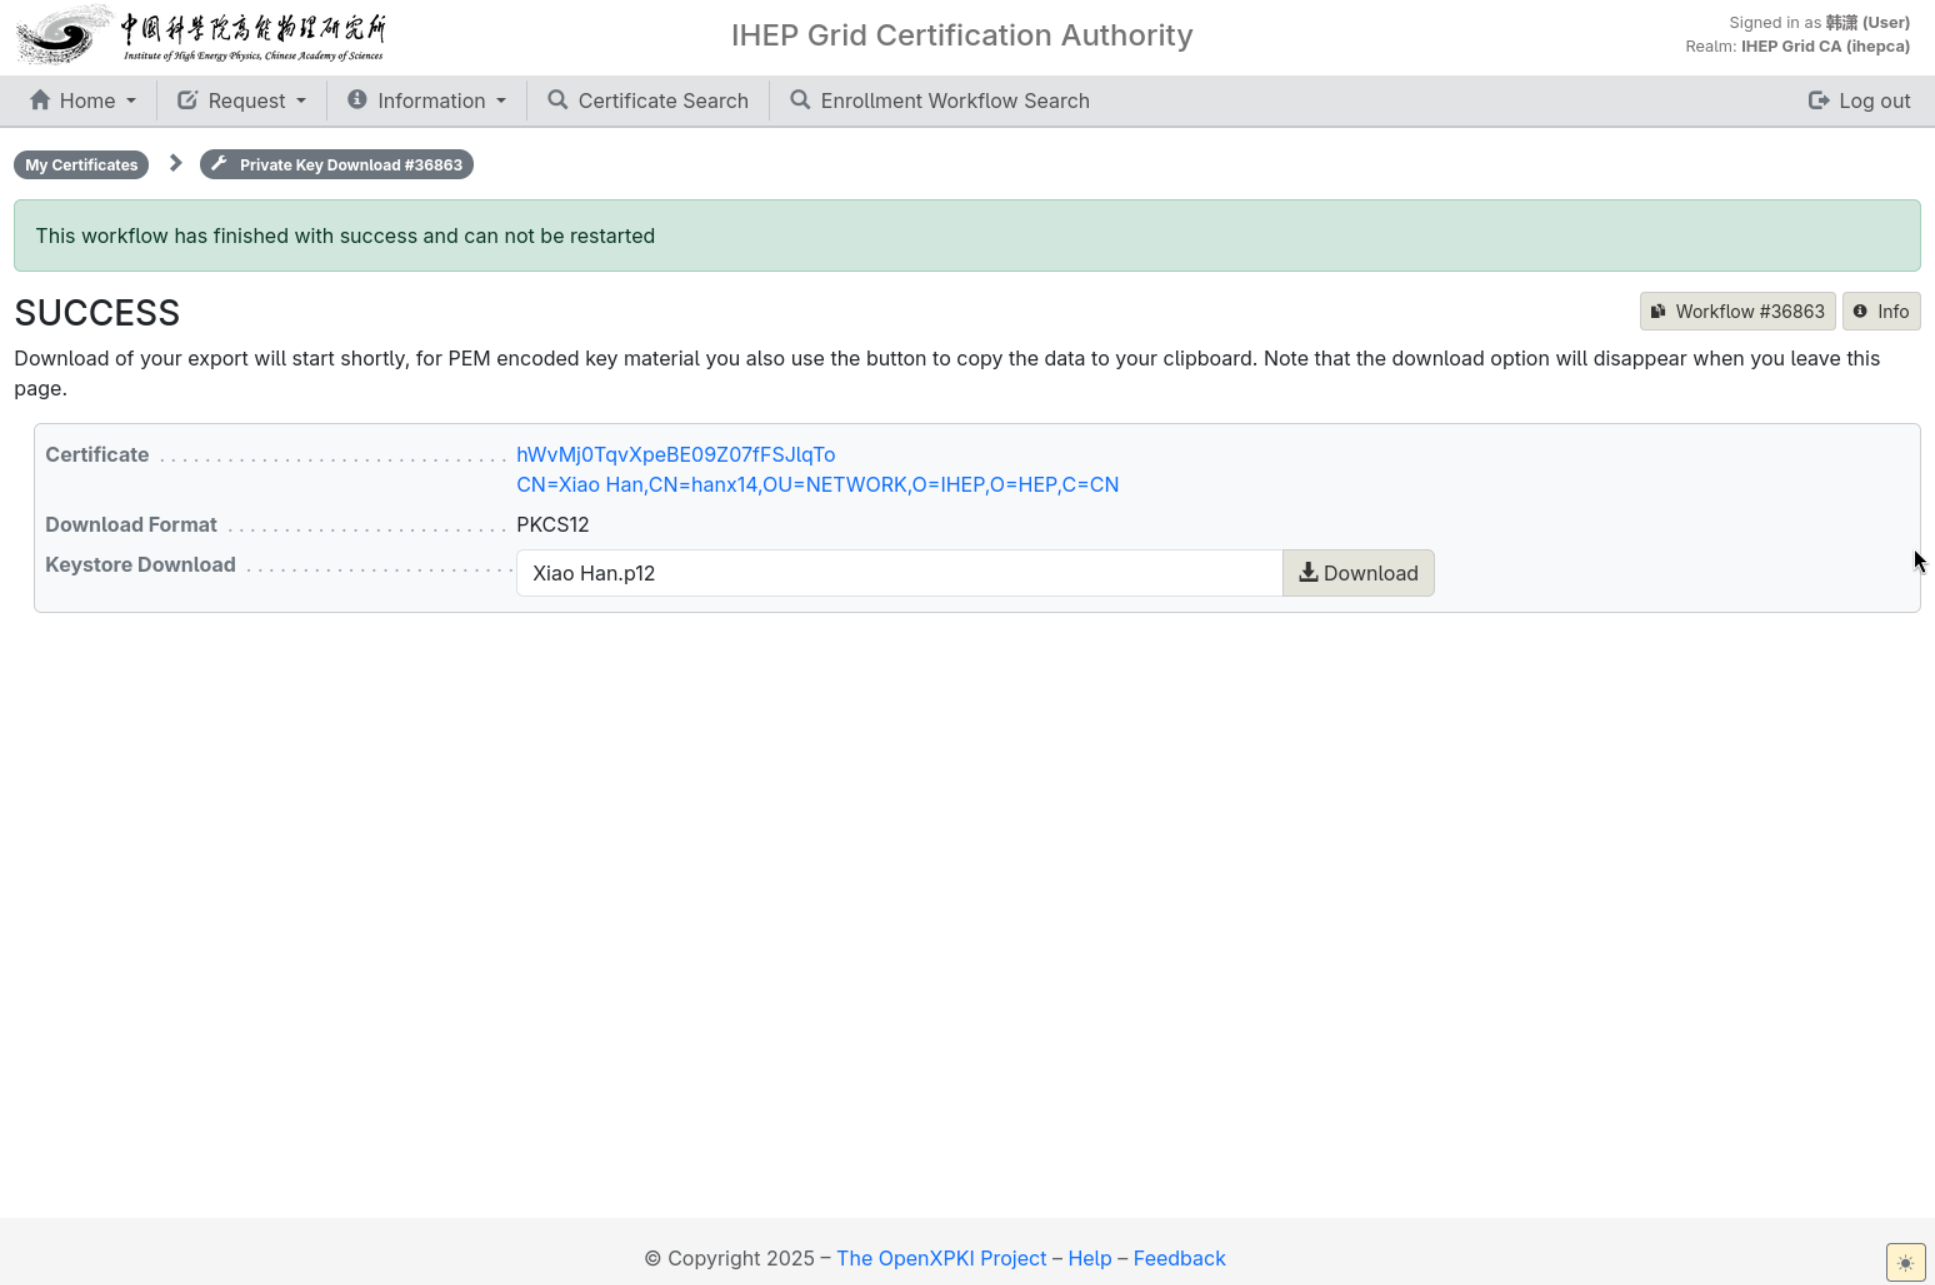
Task: Open the Feedback link in footer
Action: point(1180,1259)
